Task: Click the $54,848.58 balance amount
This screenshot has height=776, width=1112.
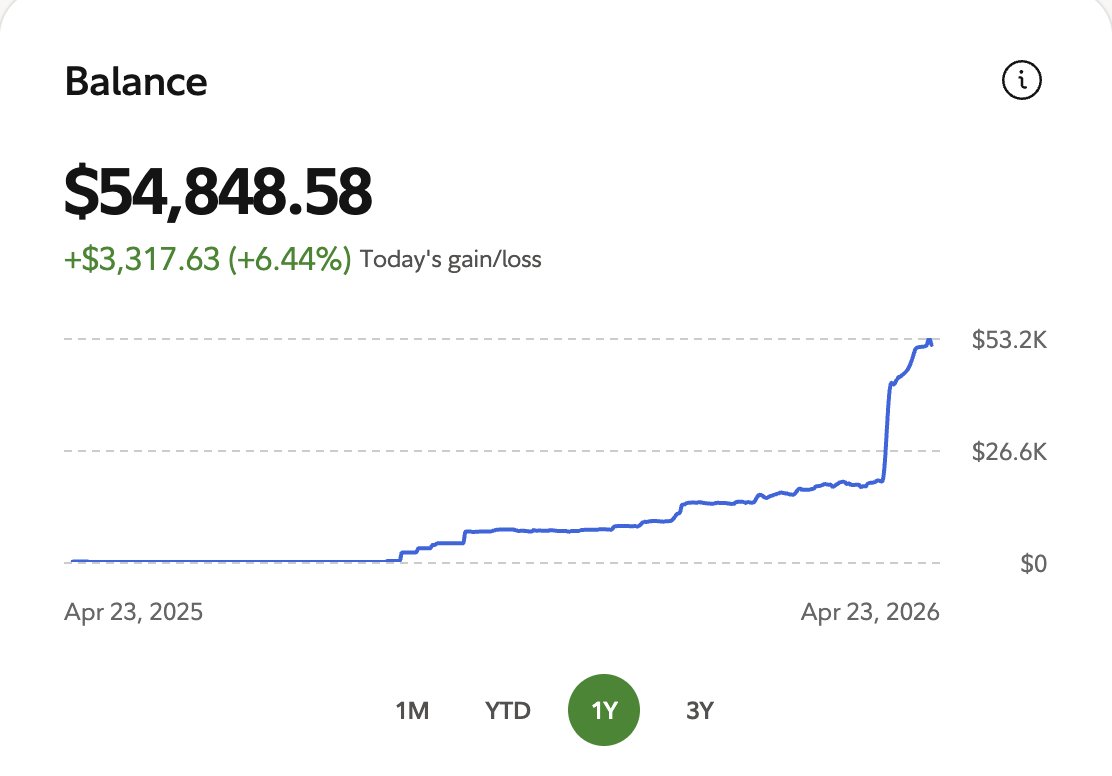Action: pyautogui.click(x=218, y=192)
